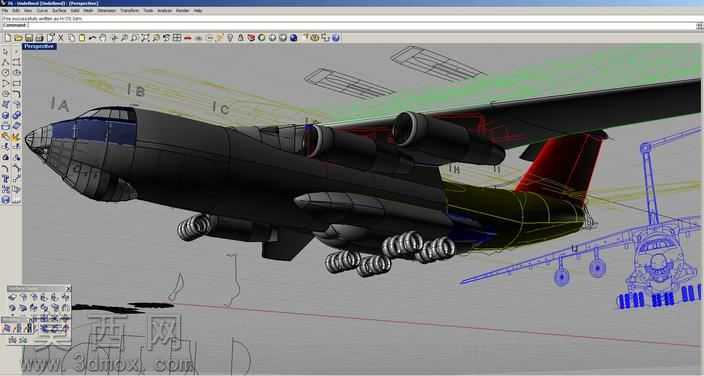
Task: Click the Cut scissors icon
Action: [x=61, y=38]
